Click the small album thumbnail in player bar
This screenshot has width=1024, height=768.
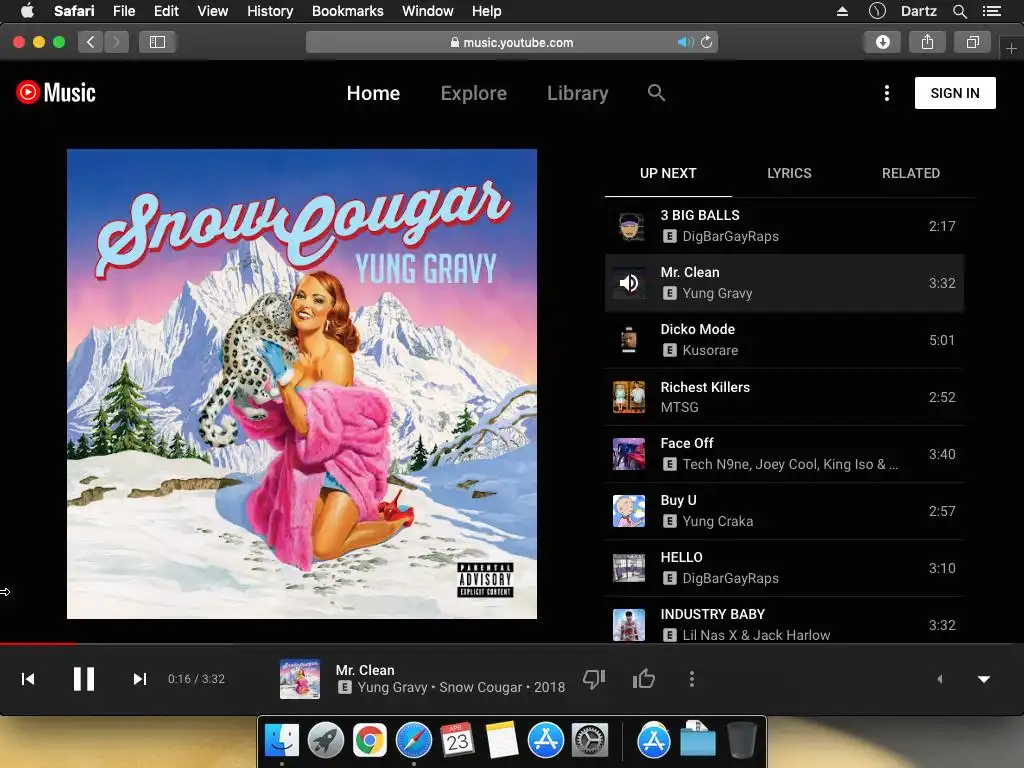(x=300, y=679)
